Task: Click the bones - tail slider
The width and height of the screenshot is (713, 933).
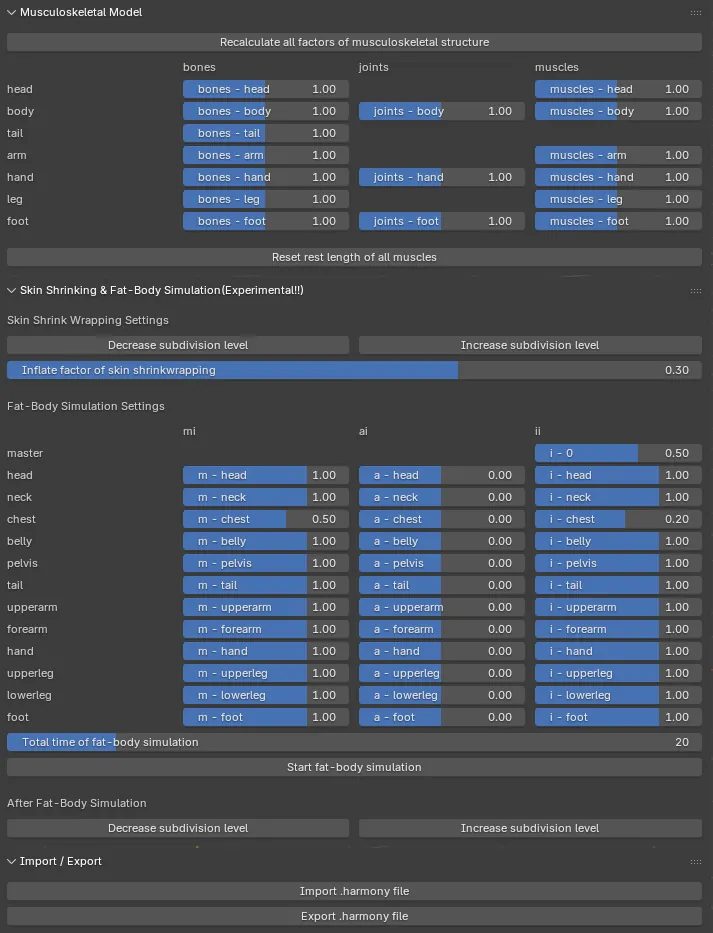Action: coord(265,133)
